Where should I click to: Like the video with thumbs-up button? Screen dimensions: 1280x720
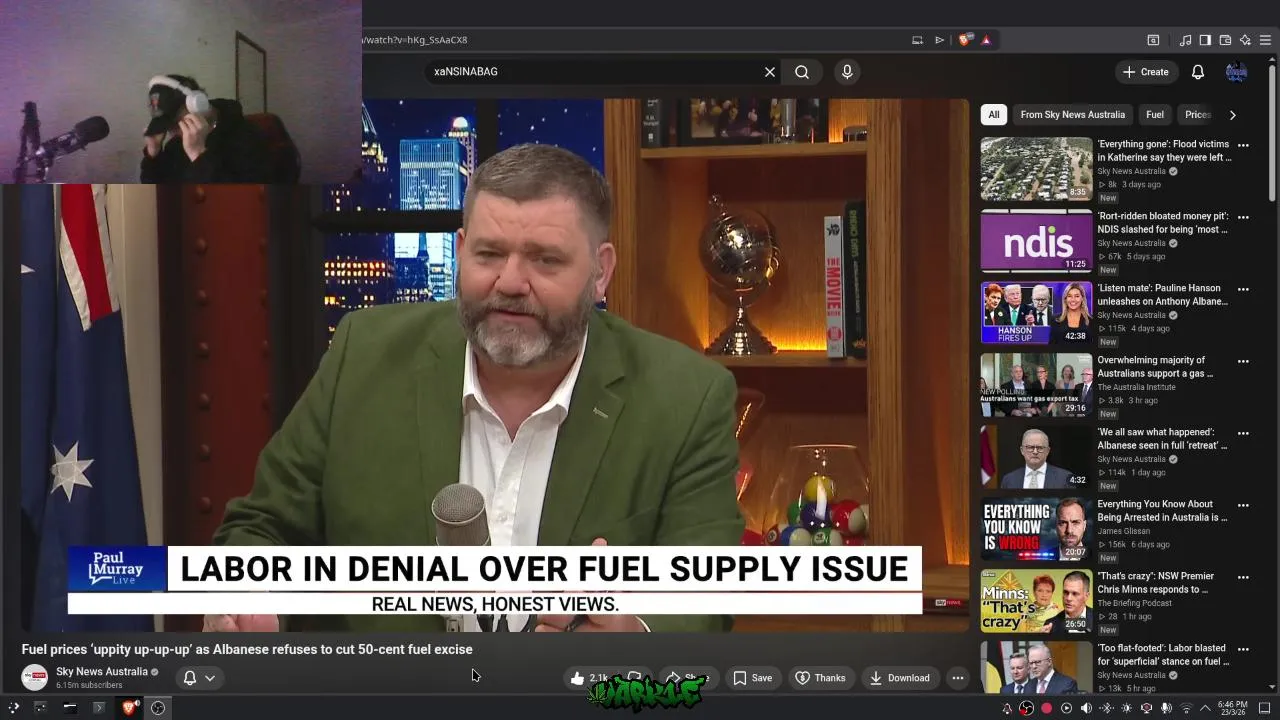click(590, 678)
